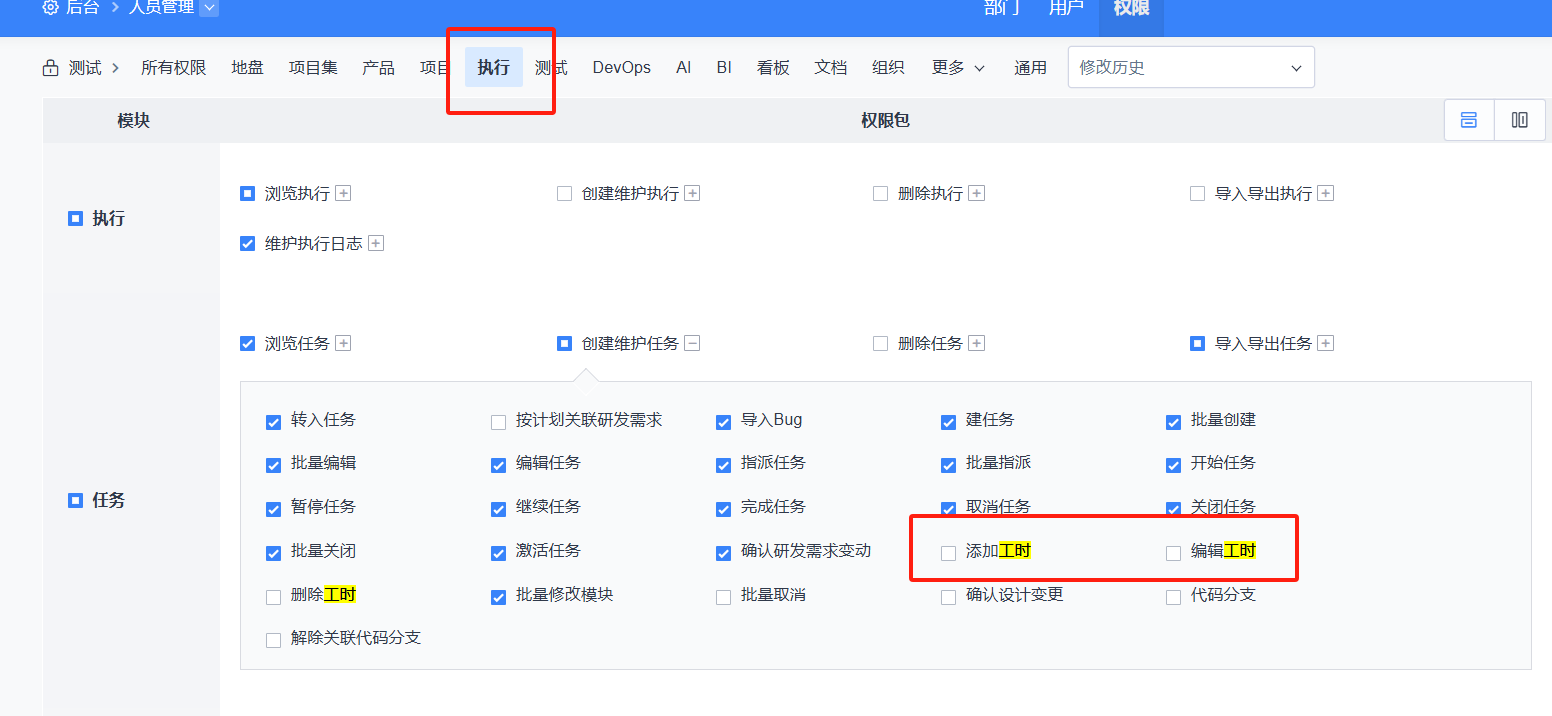Uncheck the 继续任务 checkbox
Image resolution: width=1552 pixels, height=716 pixels.
(498, 509)
